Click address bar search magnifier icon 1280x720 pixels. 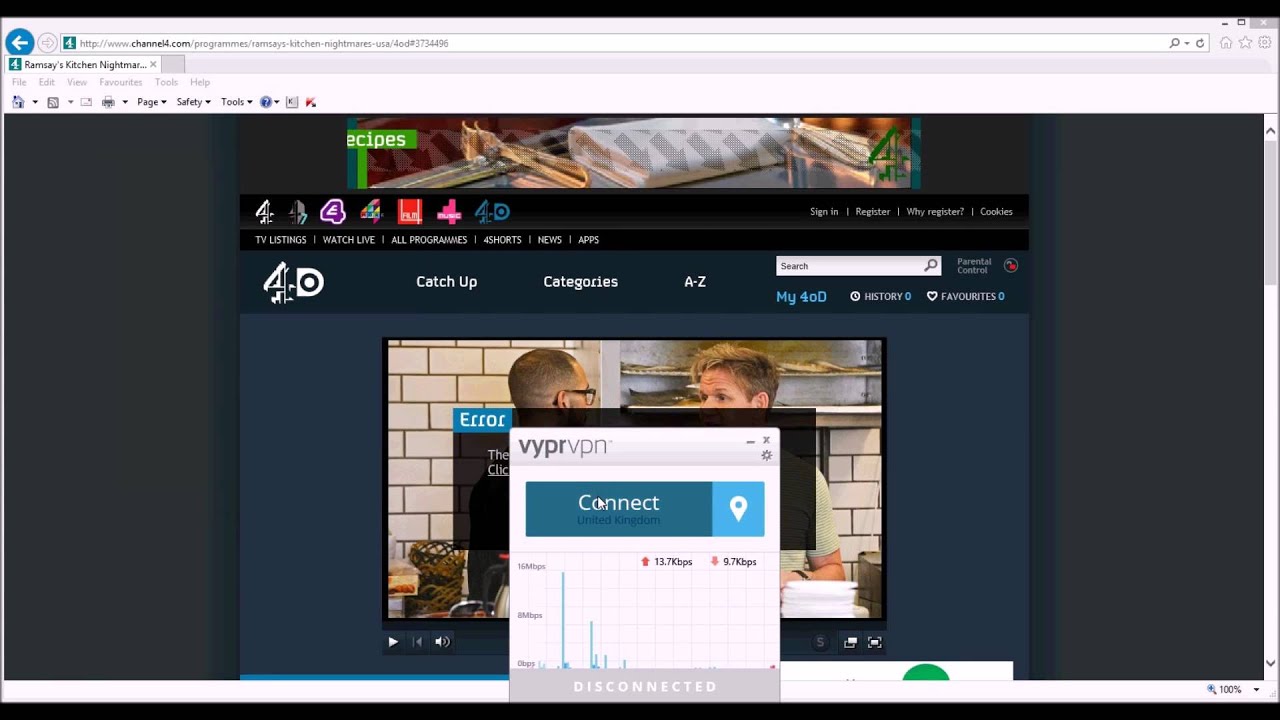pyautogui.click(x=1175, y=43)
